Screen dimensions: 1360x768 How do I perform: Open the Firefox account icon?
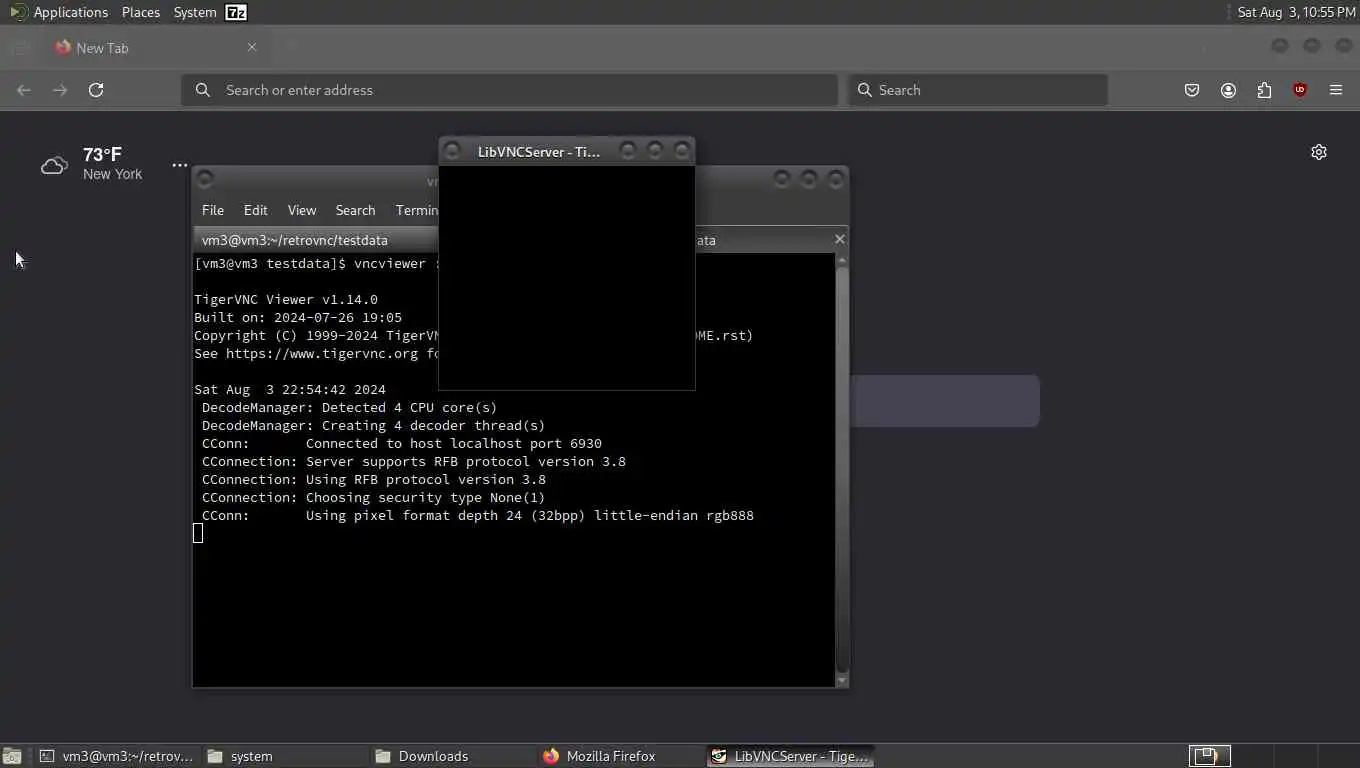point(1228,90)
